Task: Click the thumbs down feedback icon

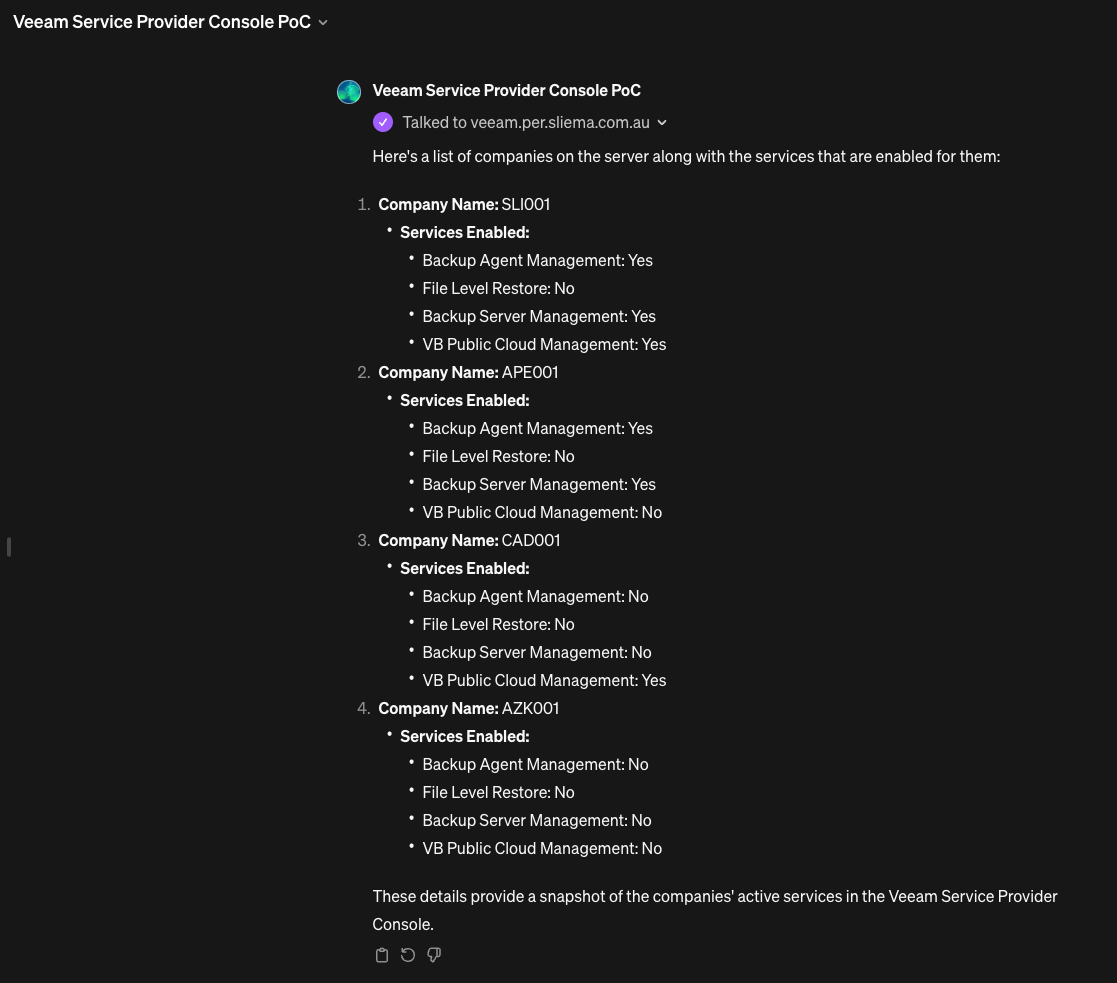Action: coord(434,955)
